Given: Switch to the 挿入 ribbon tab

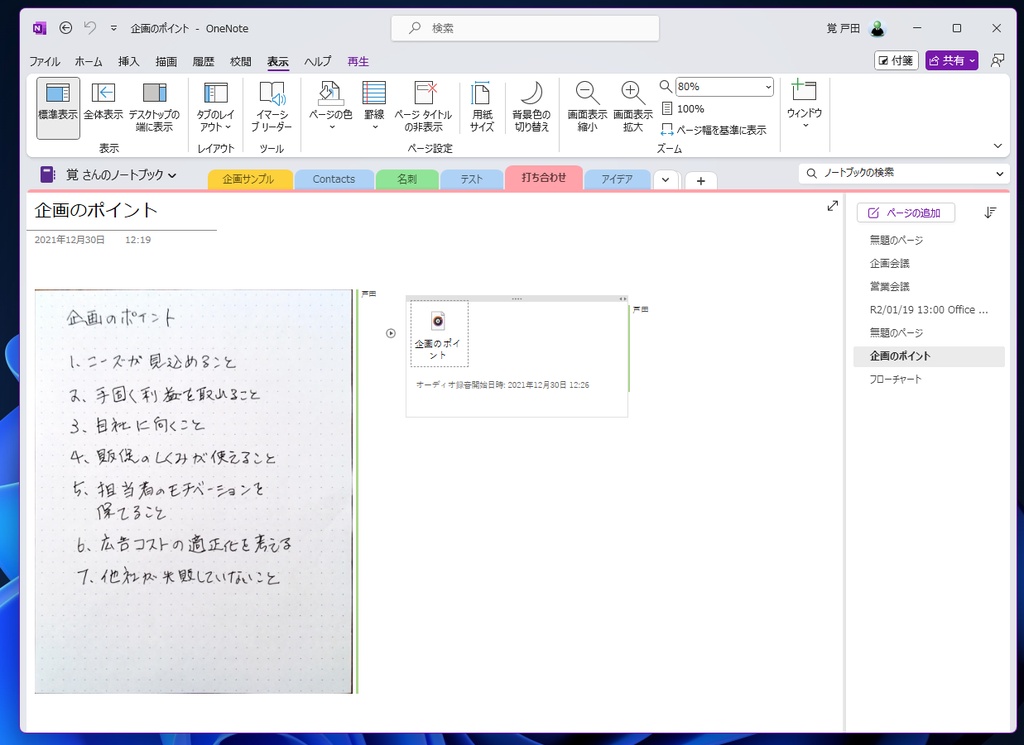Looking at the screenshot, I should tap(129, 61).
